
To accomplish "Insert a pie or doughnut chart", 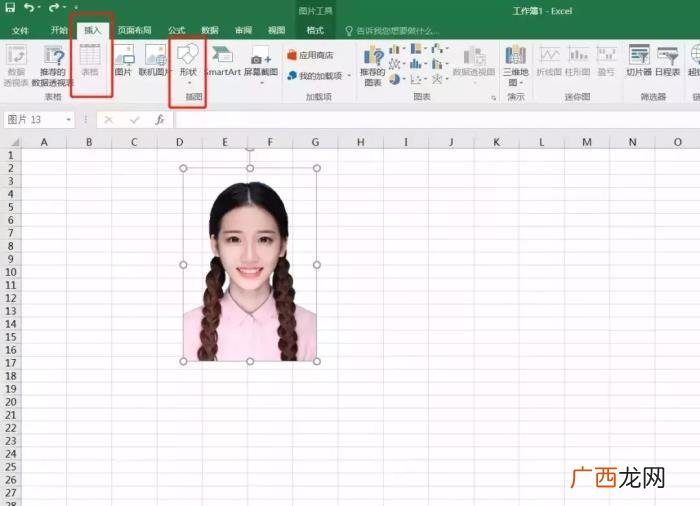I will [396, 79].
